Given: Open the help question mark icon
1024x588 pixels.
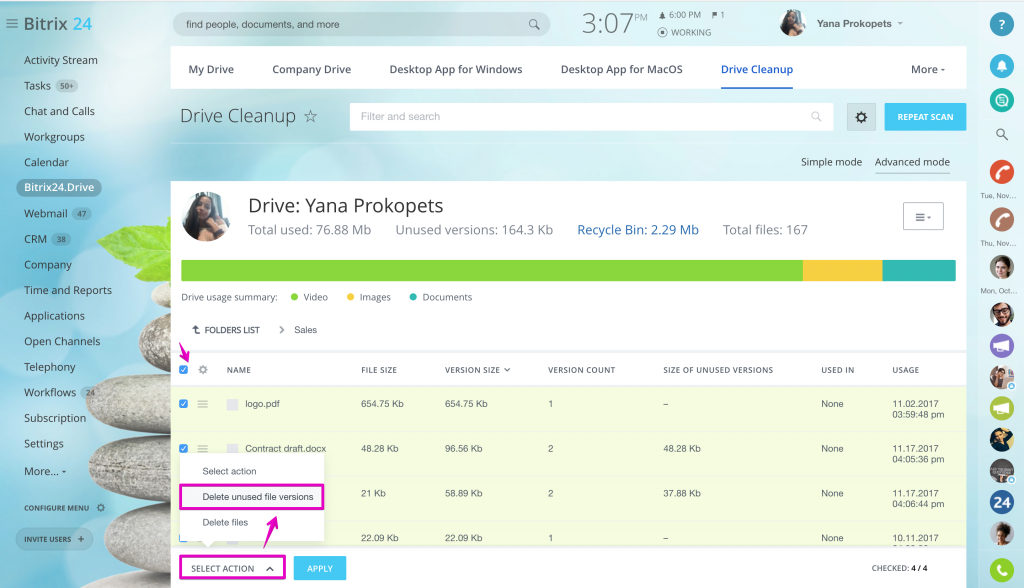Looking at the screenshot, I should pos(1001,24).
